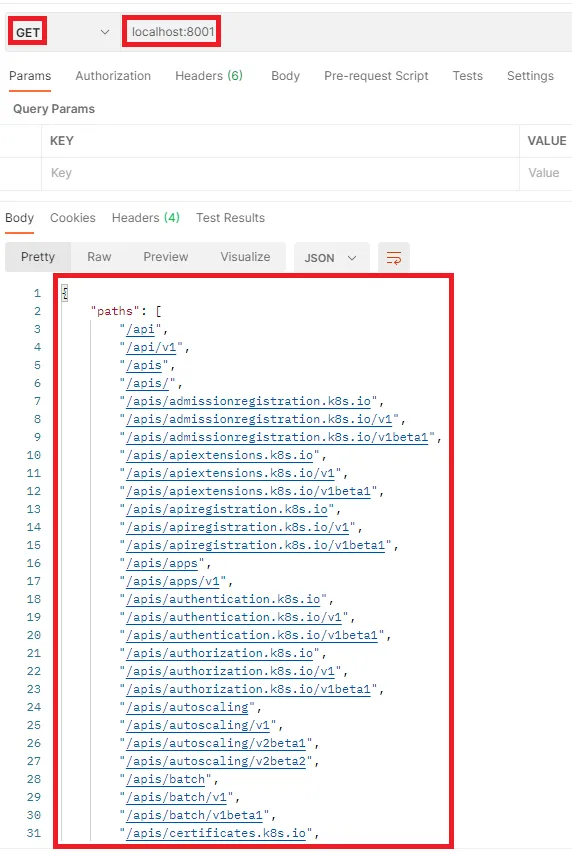Viewport: 572px width, 855px height.
Task: Open /apis/apiregistration.k8s.io/v1 link
Action: 237,527
